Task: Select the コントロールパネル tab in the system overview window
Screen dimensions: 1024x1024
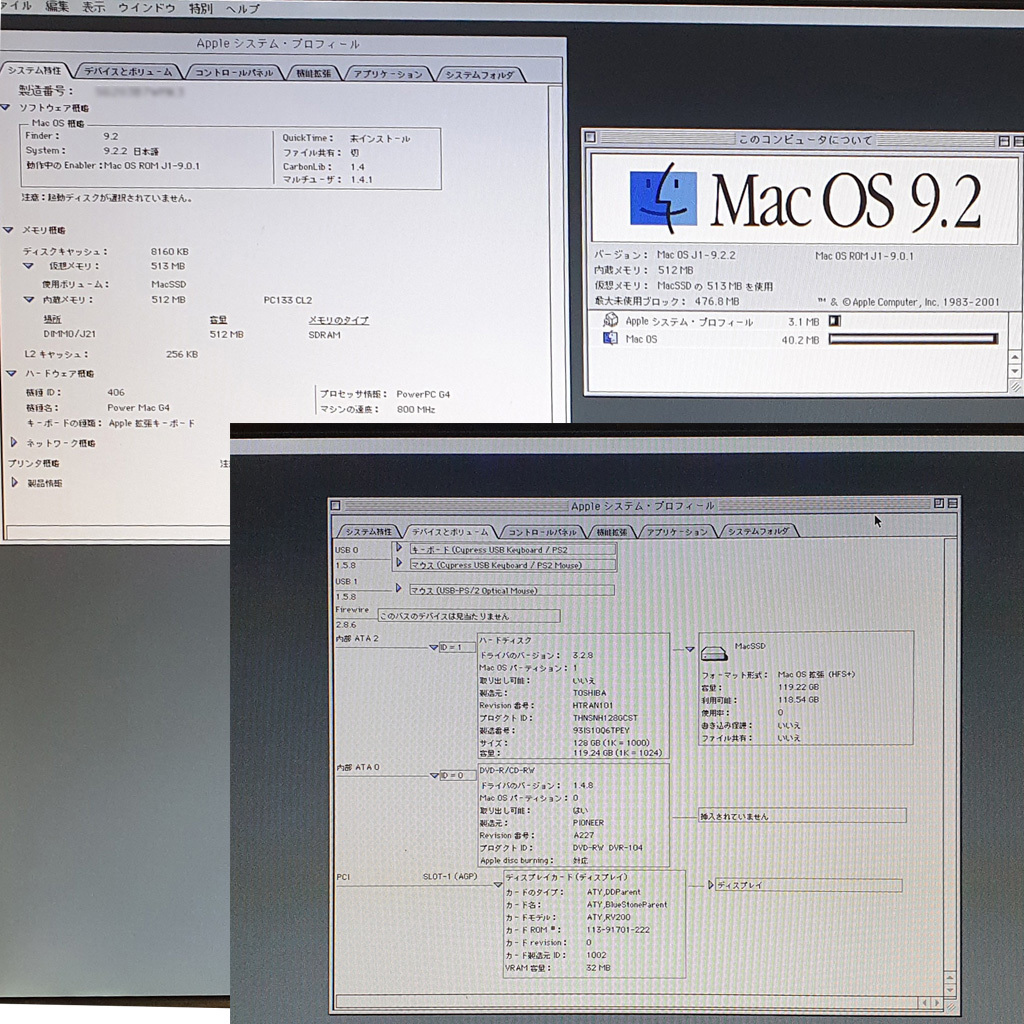Action: [234, 72]
